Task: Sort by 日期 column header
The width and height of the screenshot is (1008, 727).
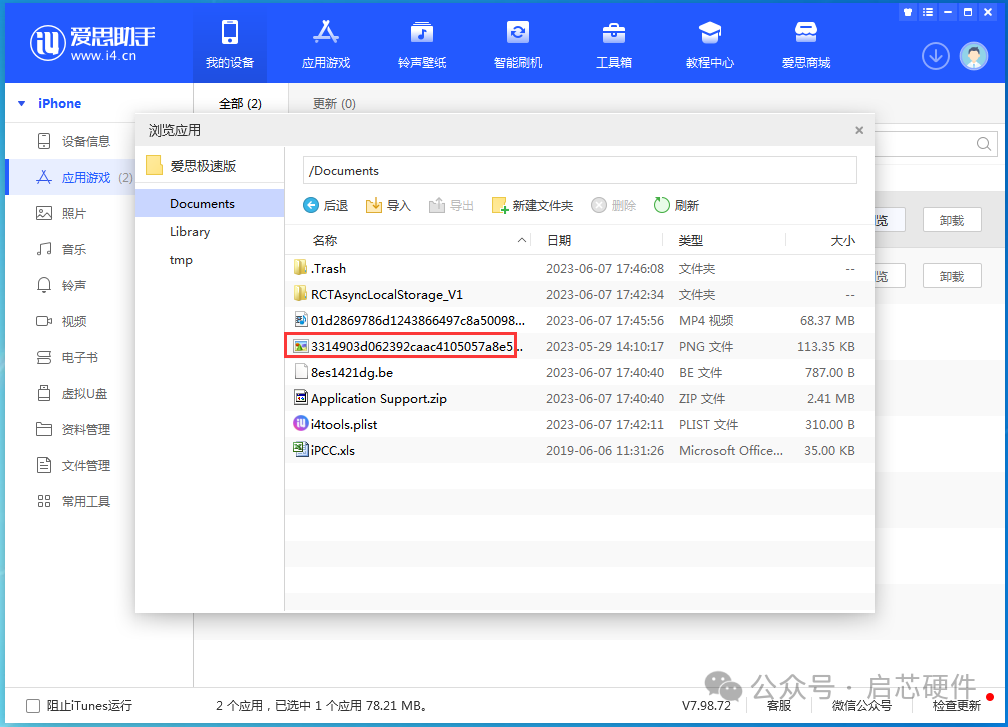Action: pyautogui.click(x=559, y=240)
